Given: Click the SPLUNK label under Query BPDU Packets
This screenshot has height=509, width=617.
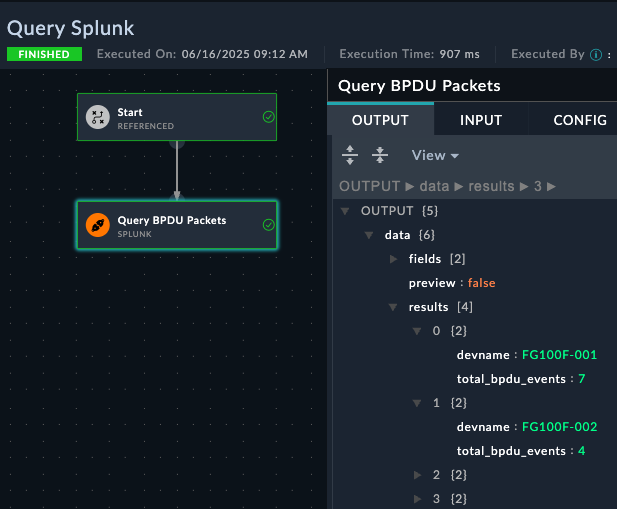Looking at the screenshot, I should coord(134,234).
